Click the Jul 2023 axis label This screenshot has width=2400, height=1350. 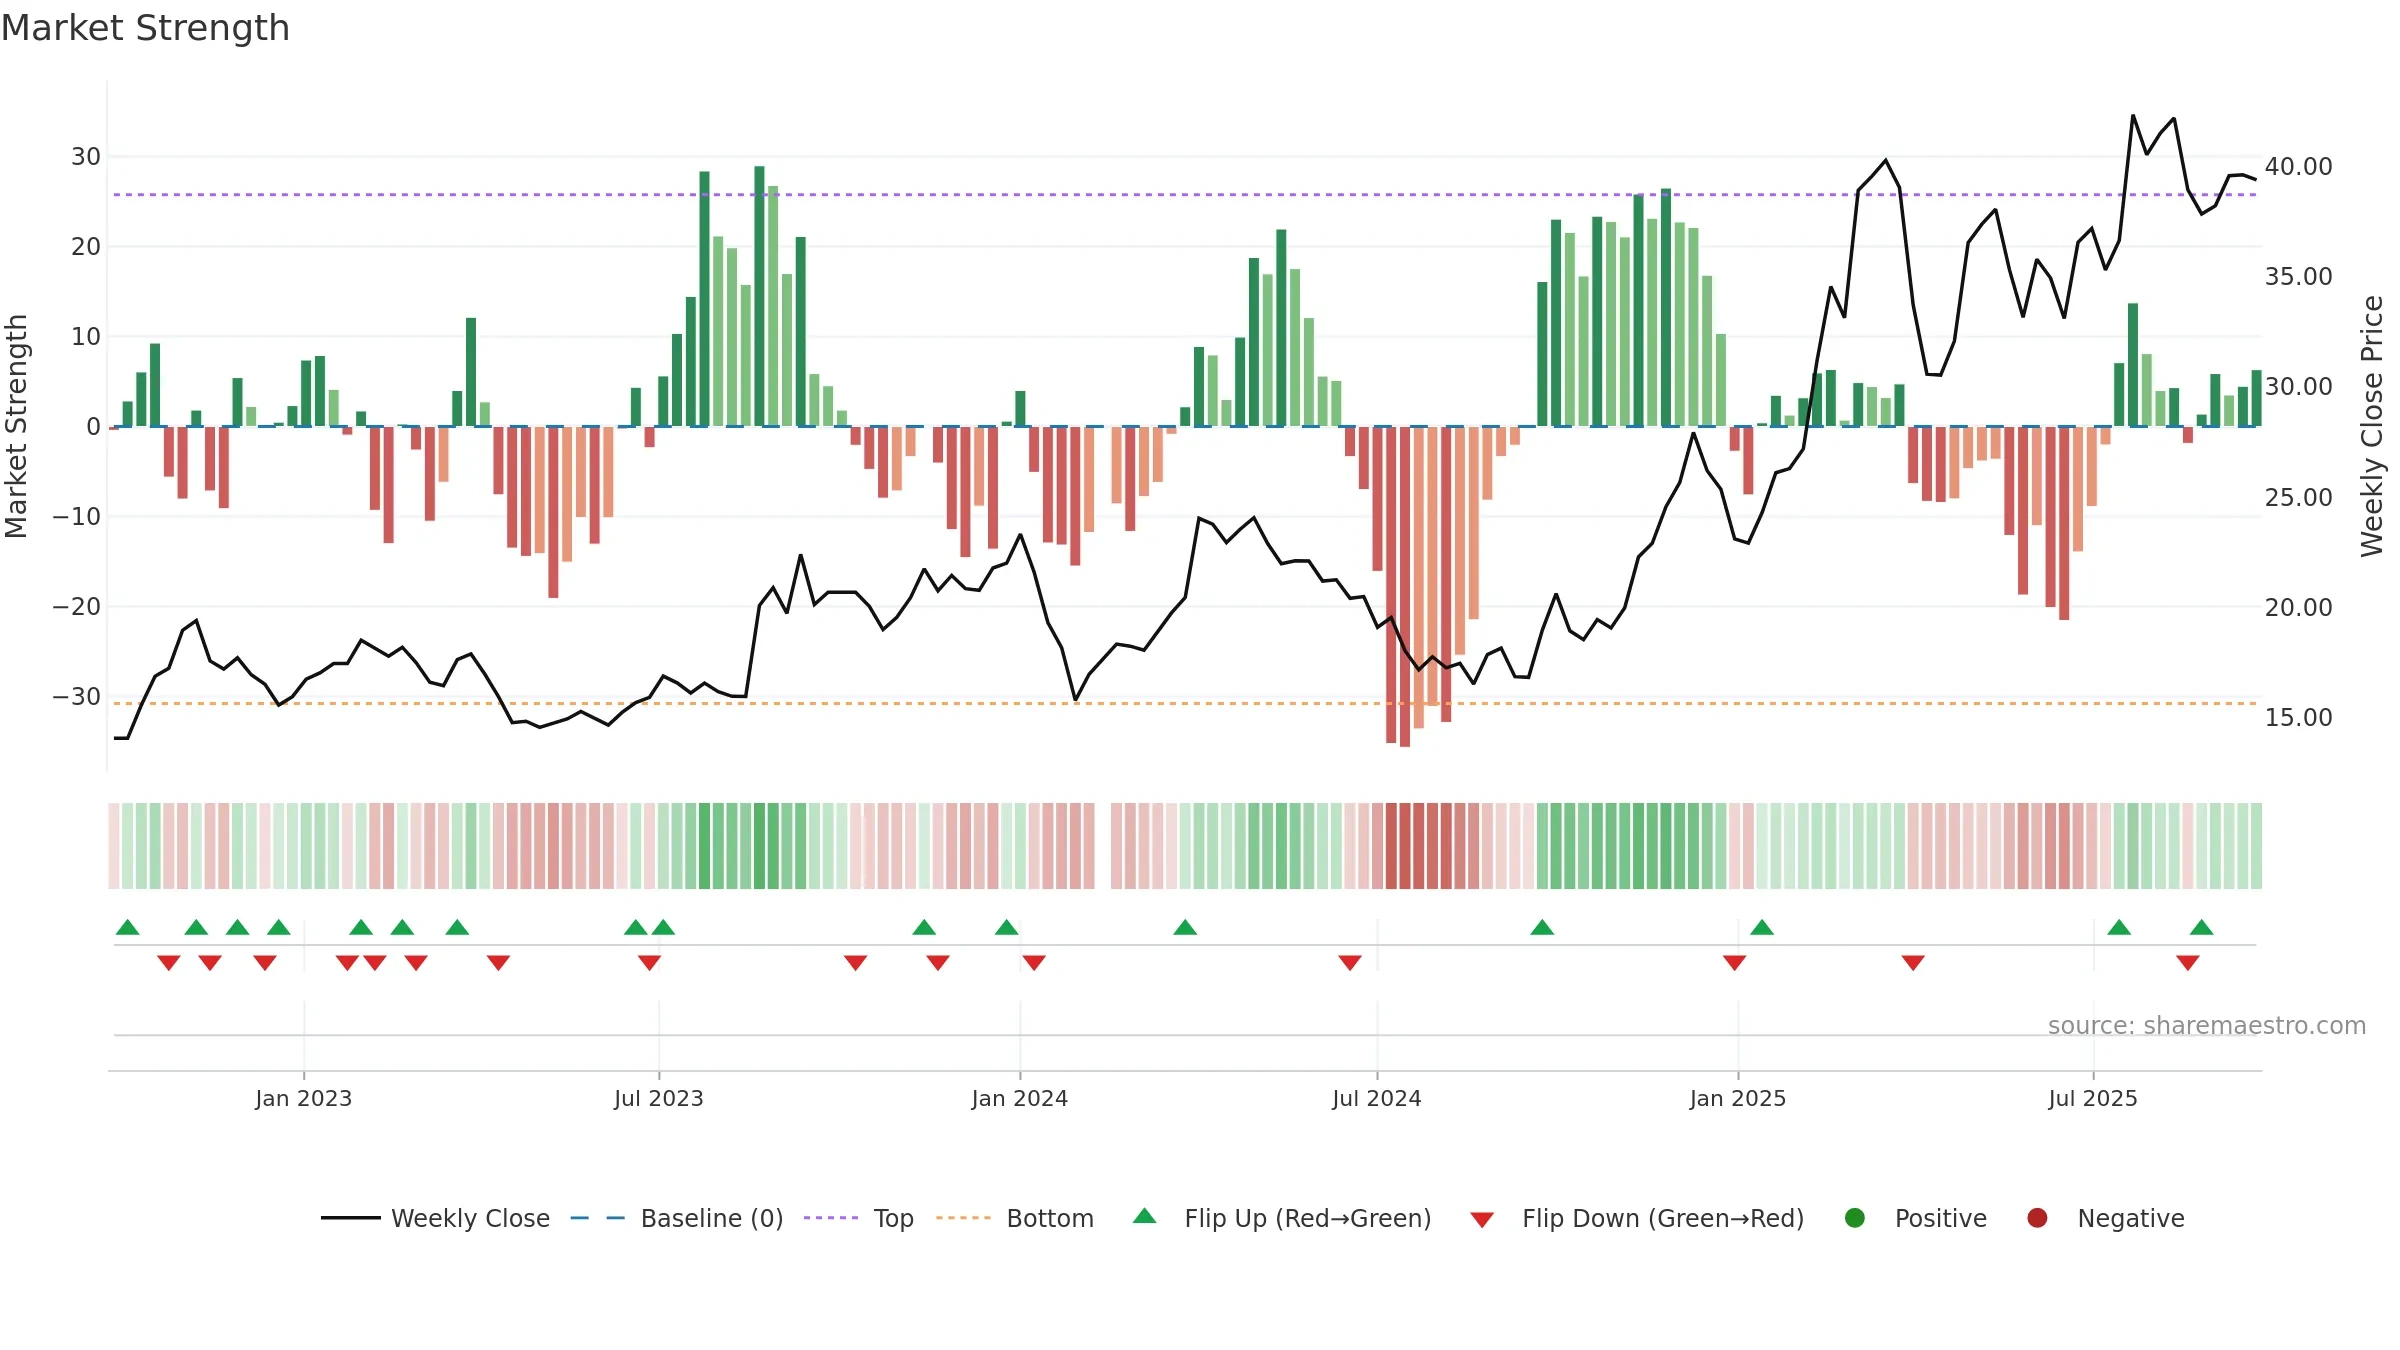[659, 1098]
